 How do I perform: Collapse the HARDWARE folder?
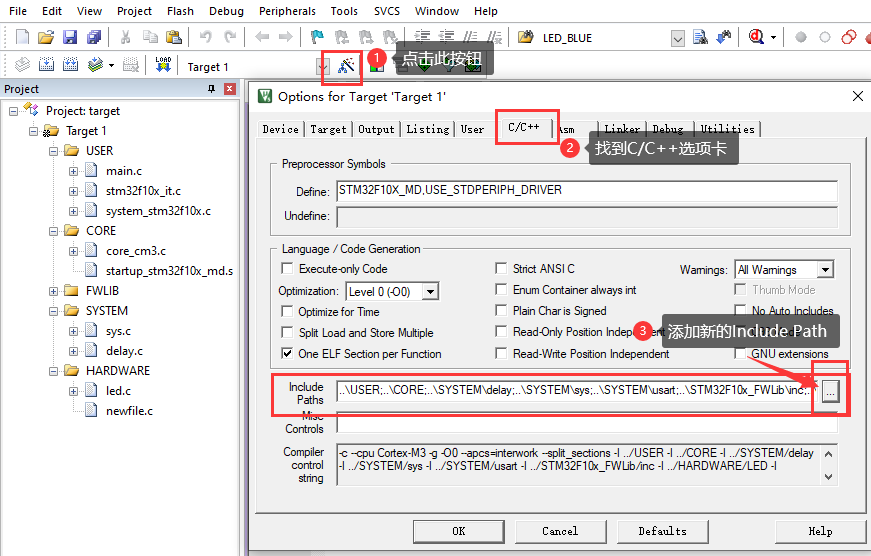tap(53, 371)
